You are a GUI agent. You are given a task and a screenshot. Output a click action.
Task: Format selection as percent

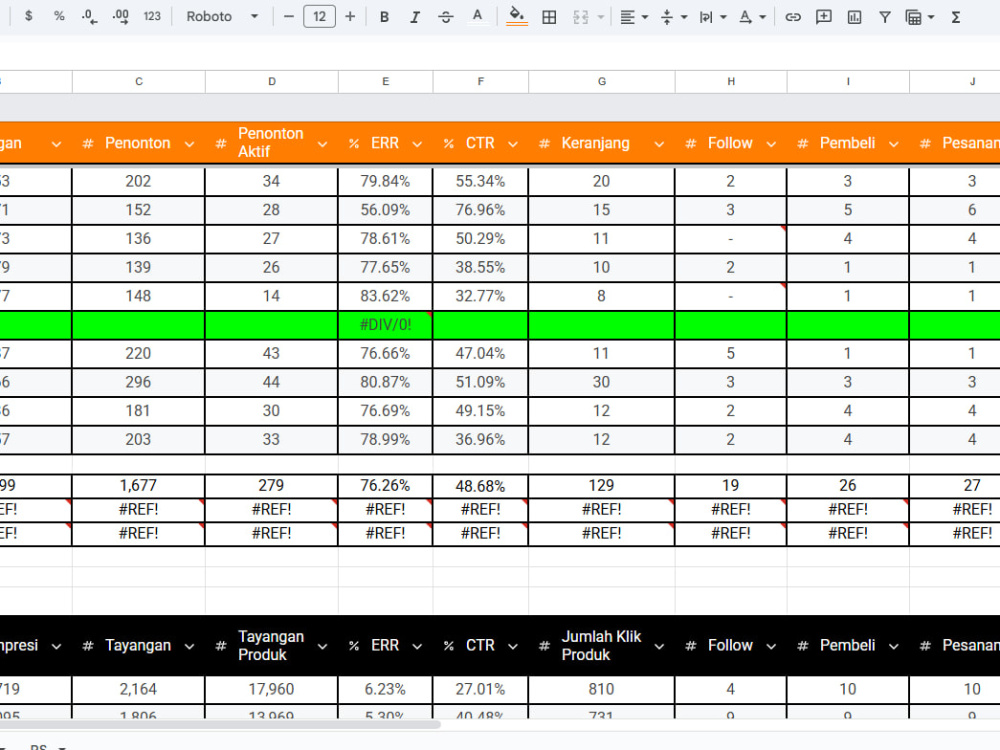point(59,17)
